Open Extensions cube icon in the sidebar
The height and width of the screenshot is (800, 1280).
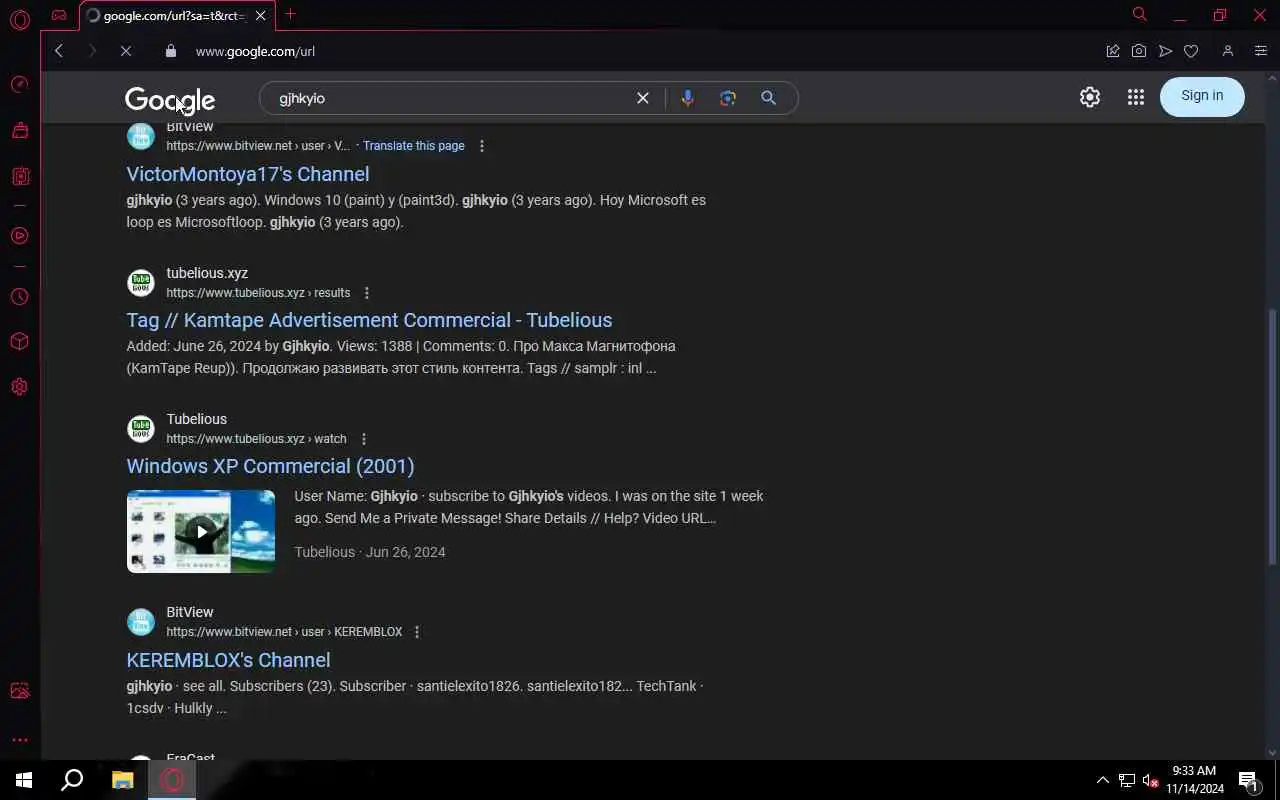pyautogui.click(x=19, y=342)
